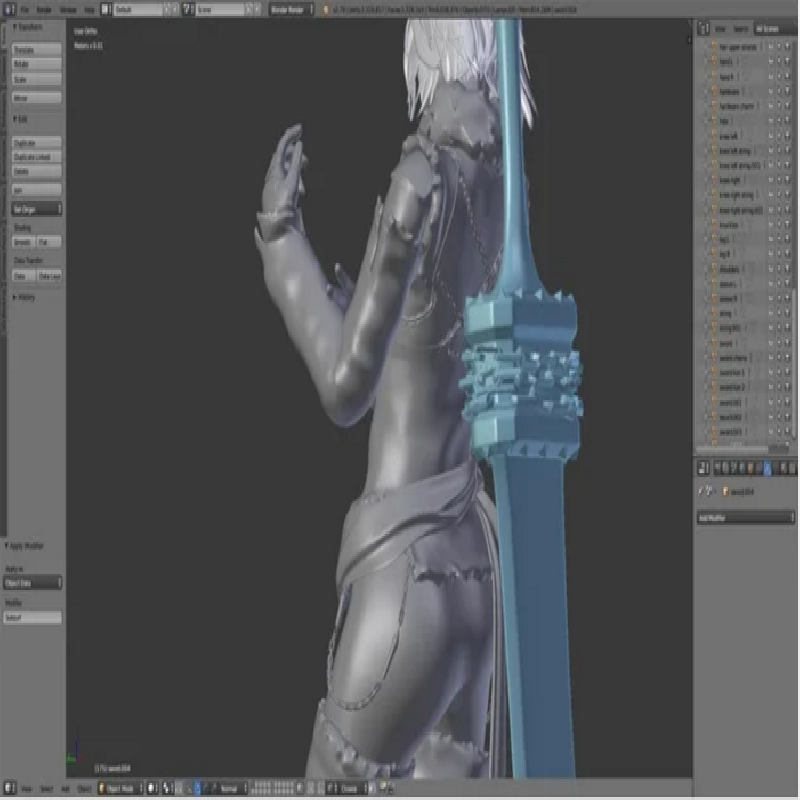Toggle the snap magnet icon in 3D header
Viewport: 800px width, 800px height.
[x=320, y=788]
